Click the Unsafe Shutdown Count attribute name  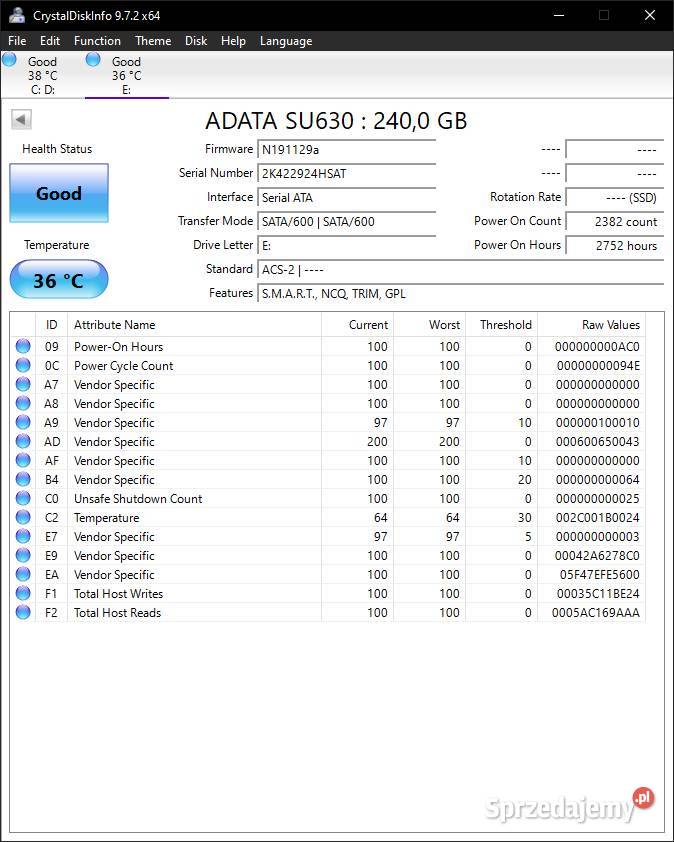coord(138,499)
